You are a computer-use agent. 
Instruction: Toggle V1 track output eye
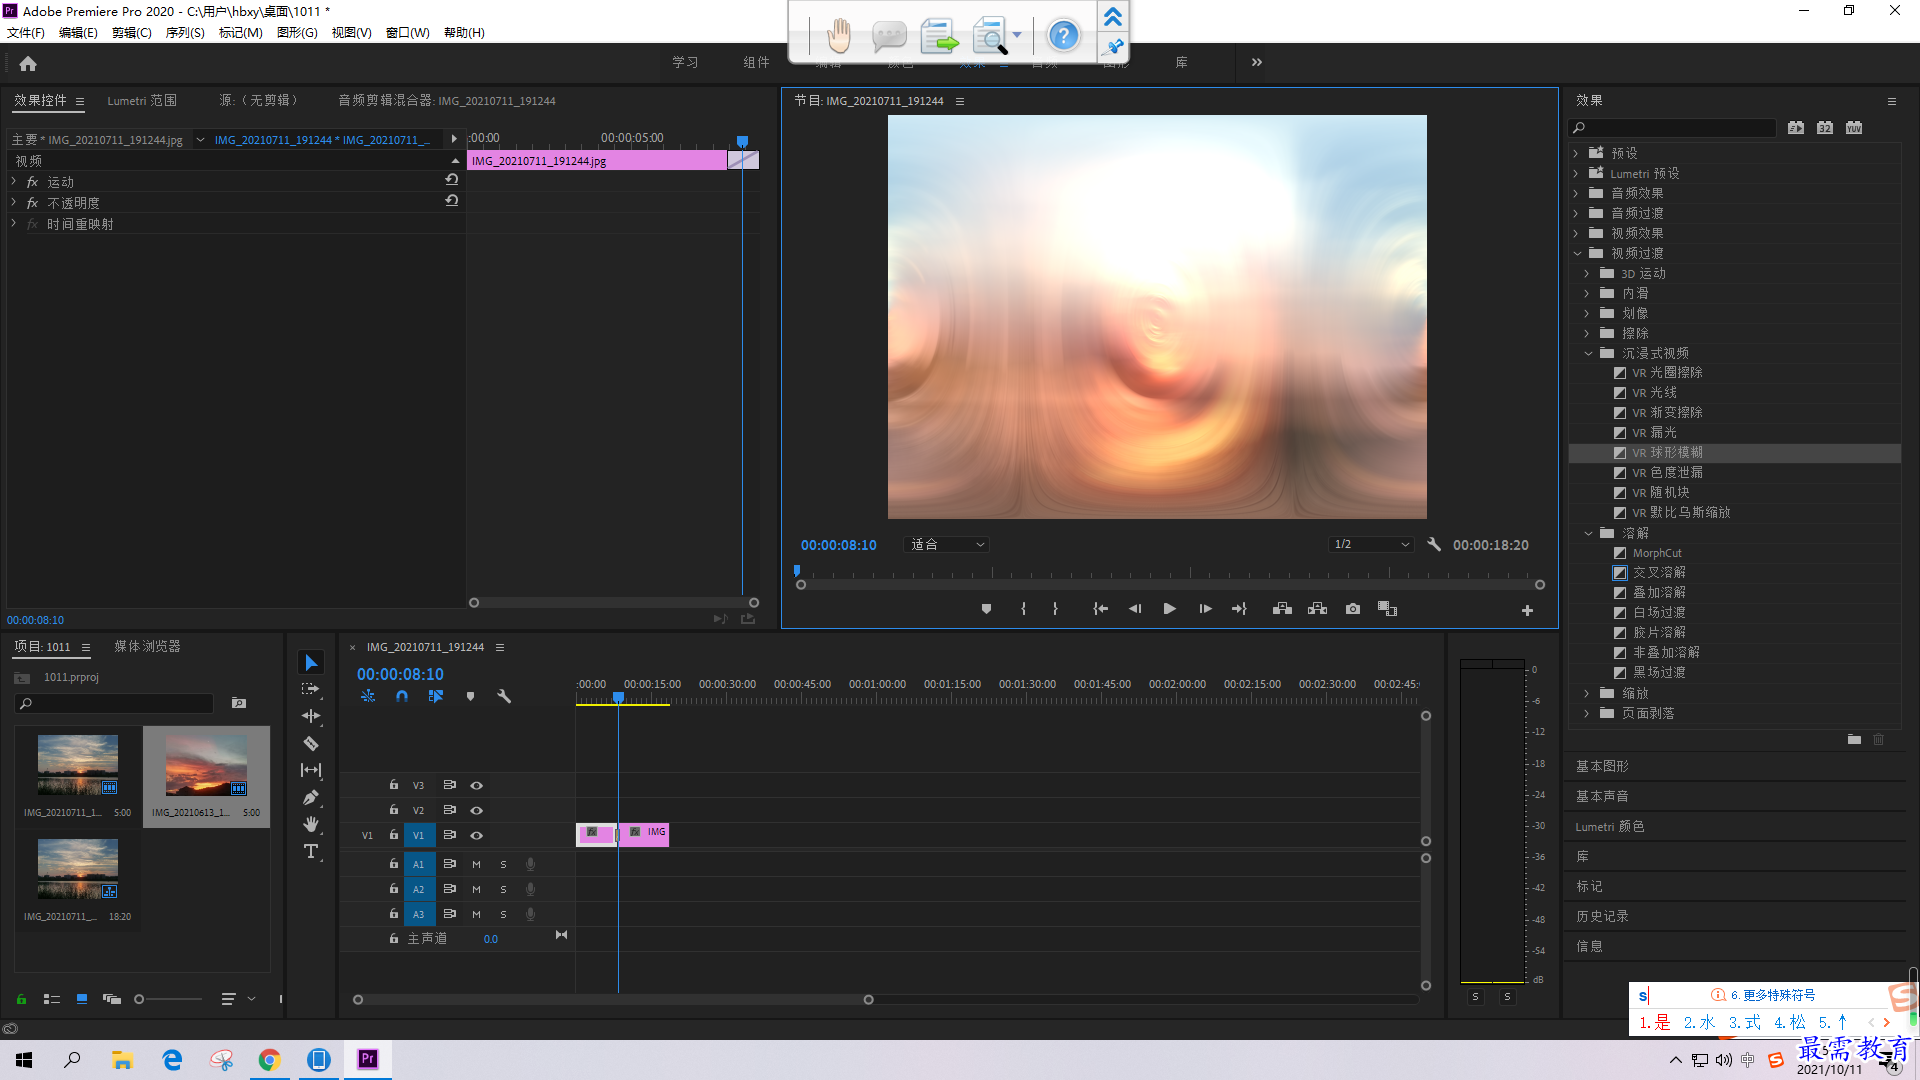[477, 835]
